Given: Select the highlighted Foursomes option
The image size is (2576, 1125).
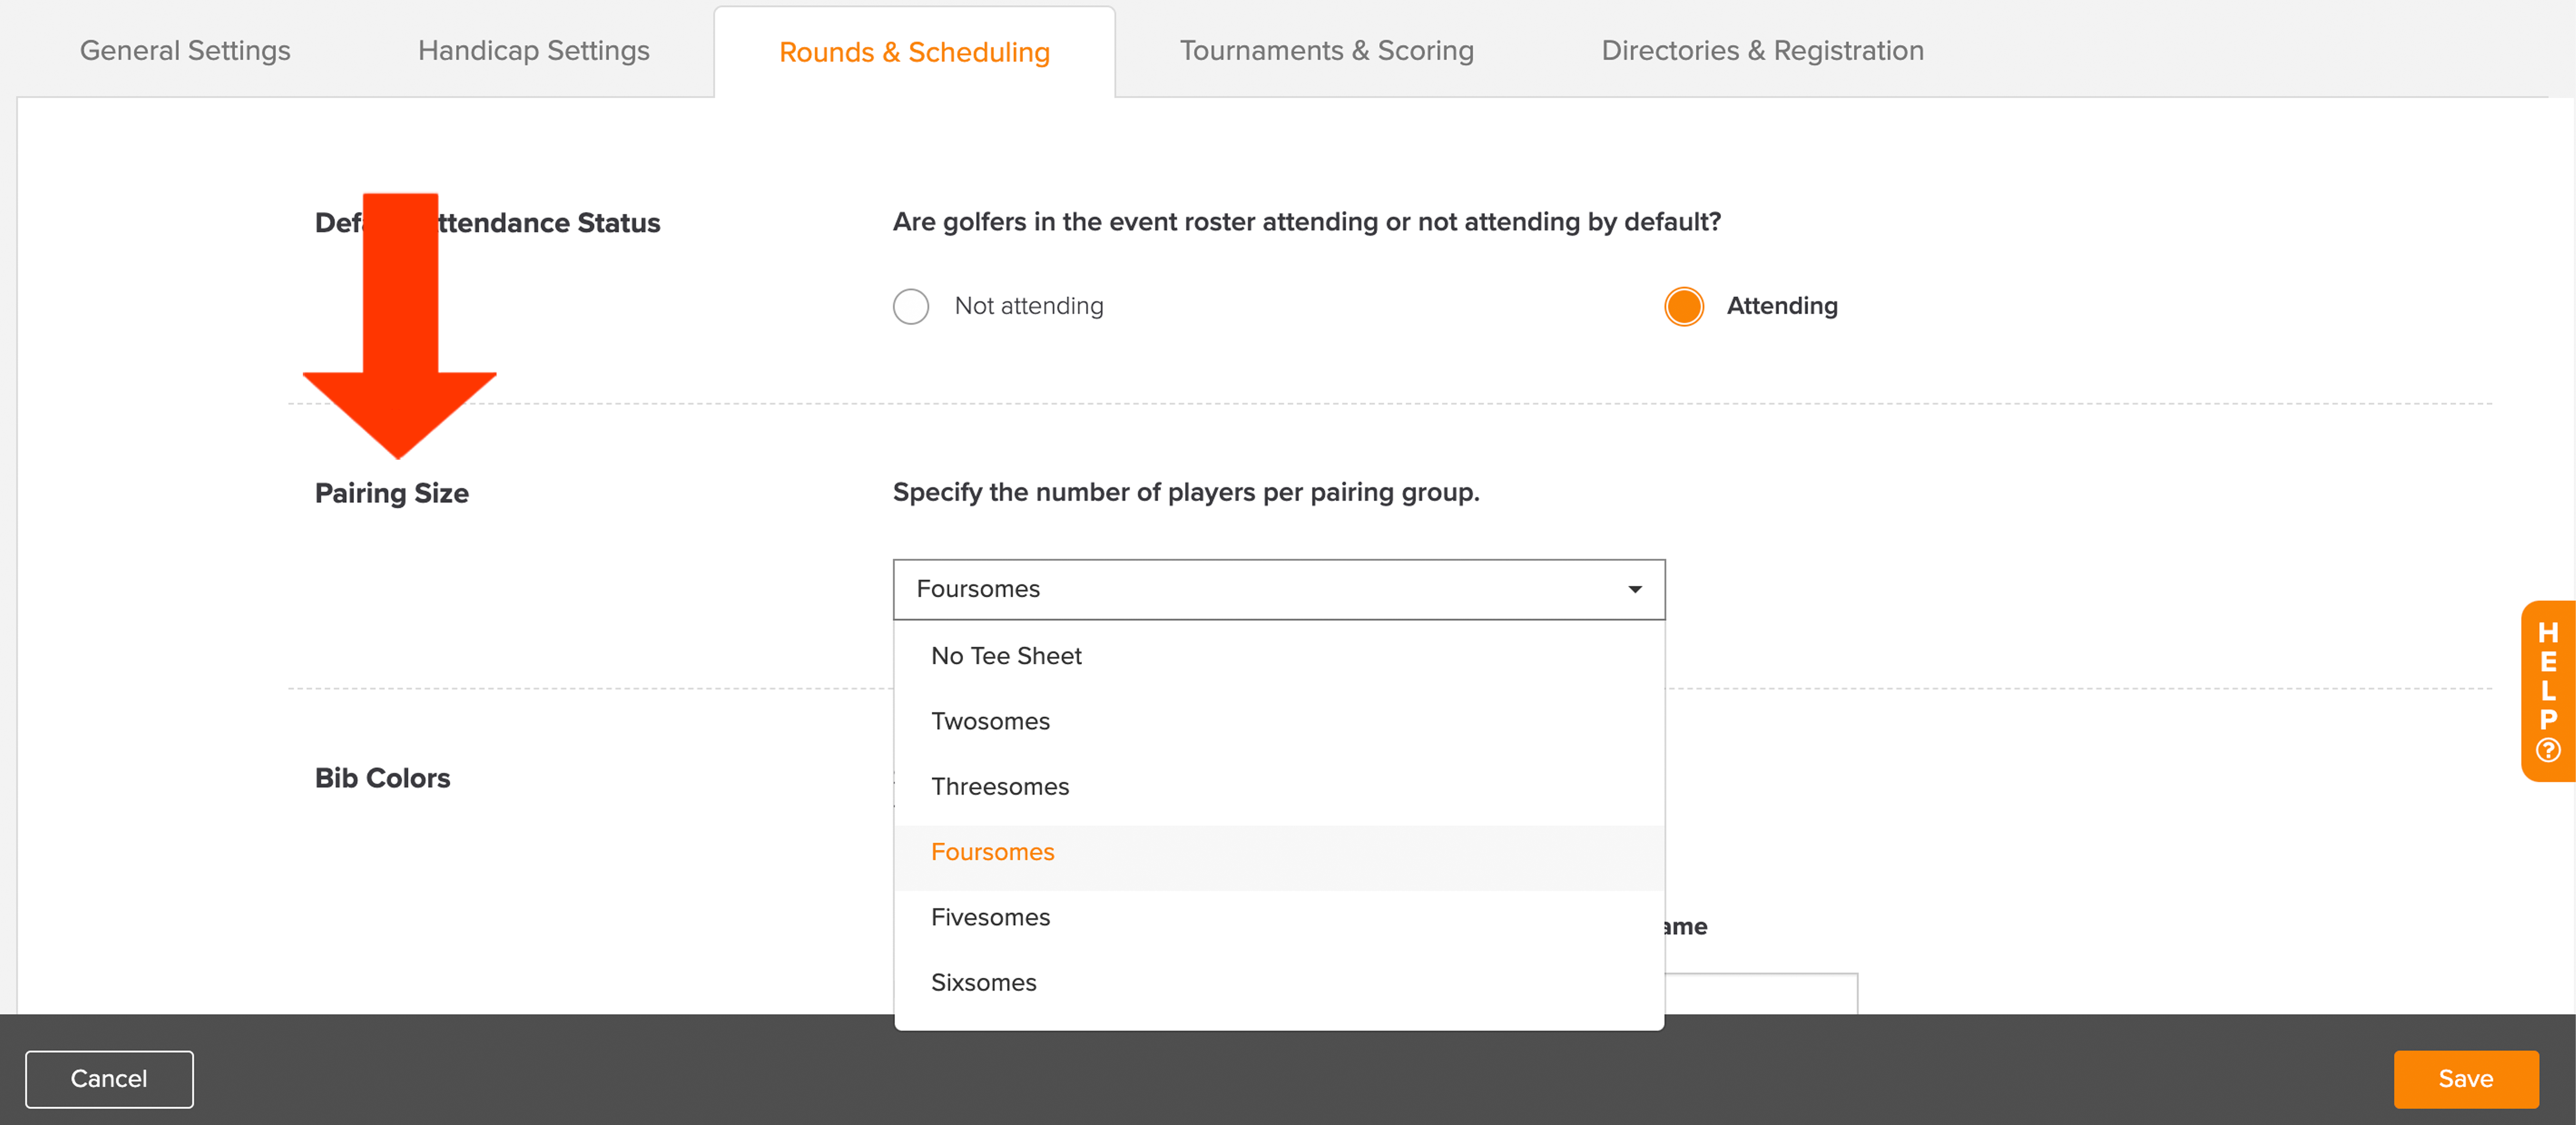Looking at the screenshot, I should click(x=1279, y=852).
